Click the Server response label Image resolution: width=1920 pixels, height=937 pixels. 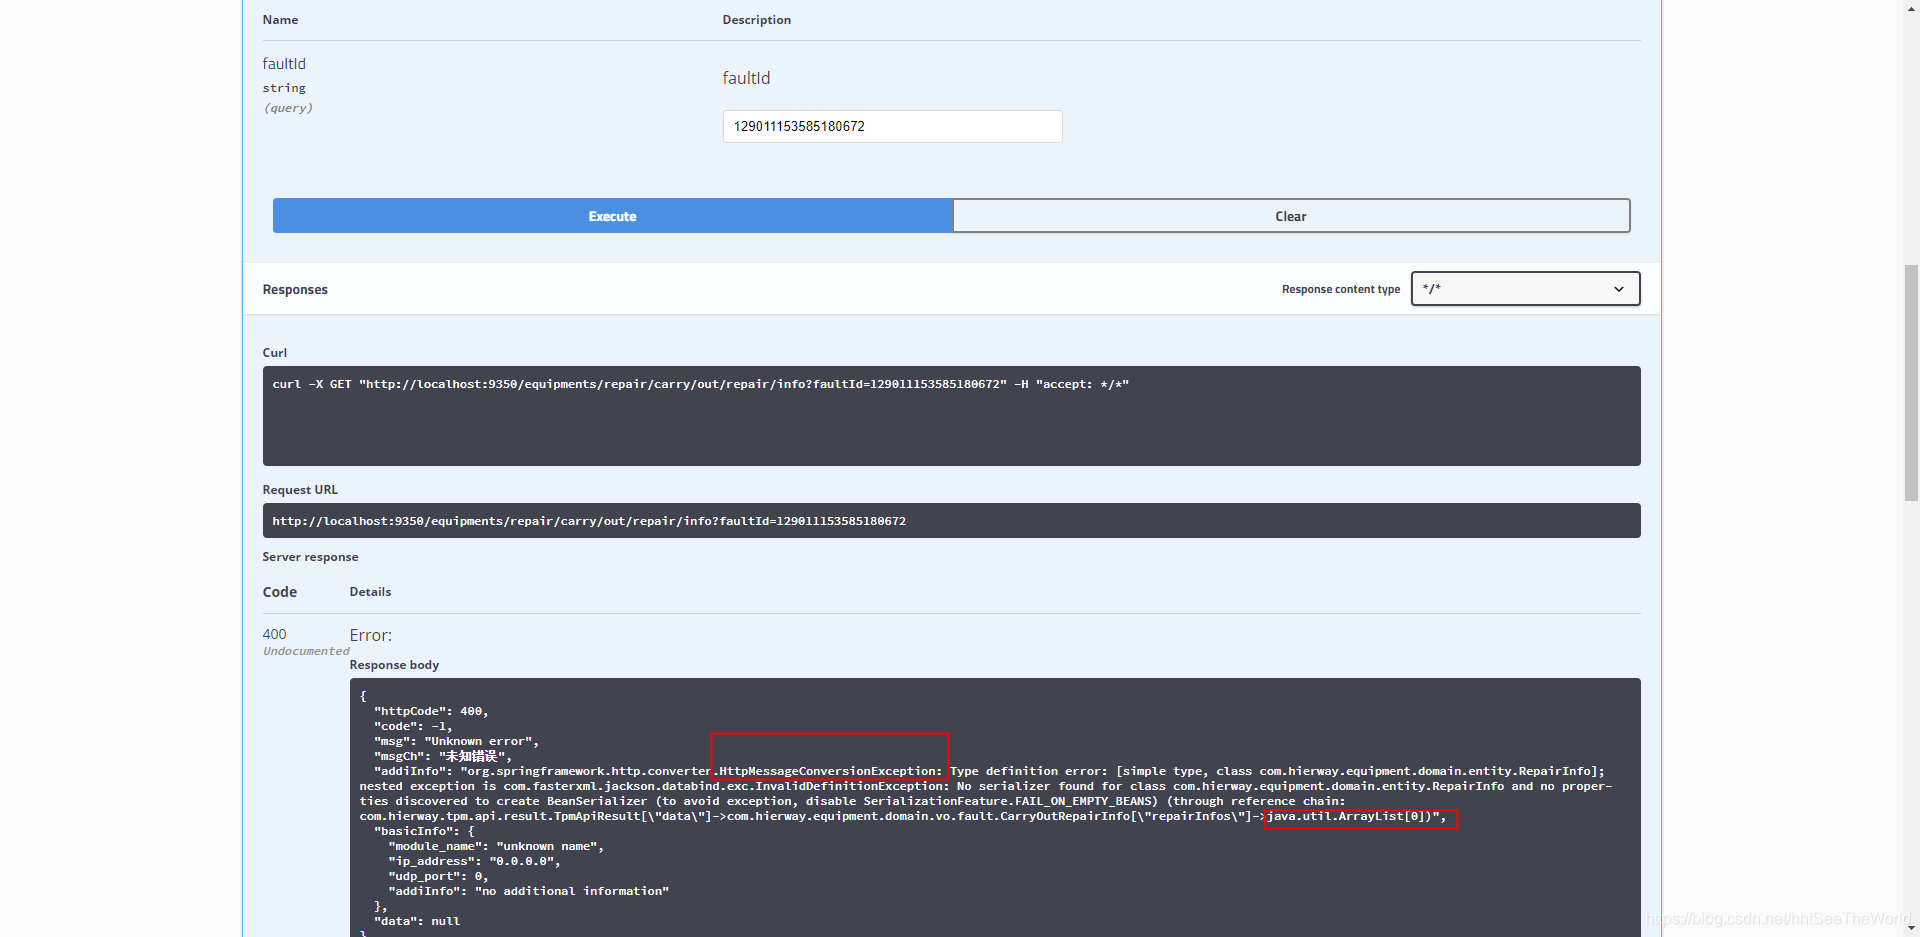(x=310, y=557)
